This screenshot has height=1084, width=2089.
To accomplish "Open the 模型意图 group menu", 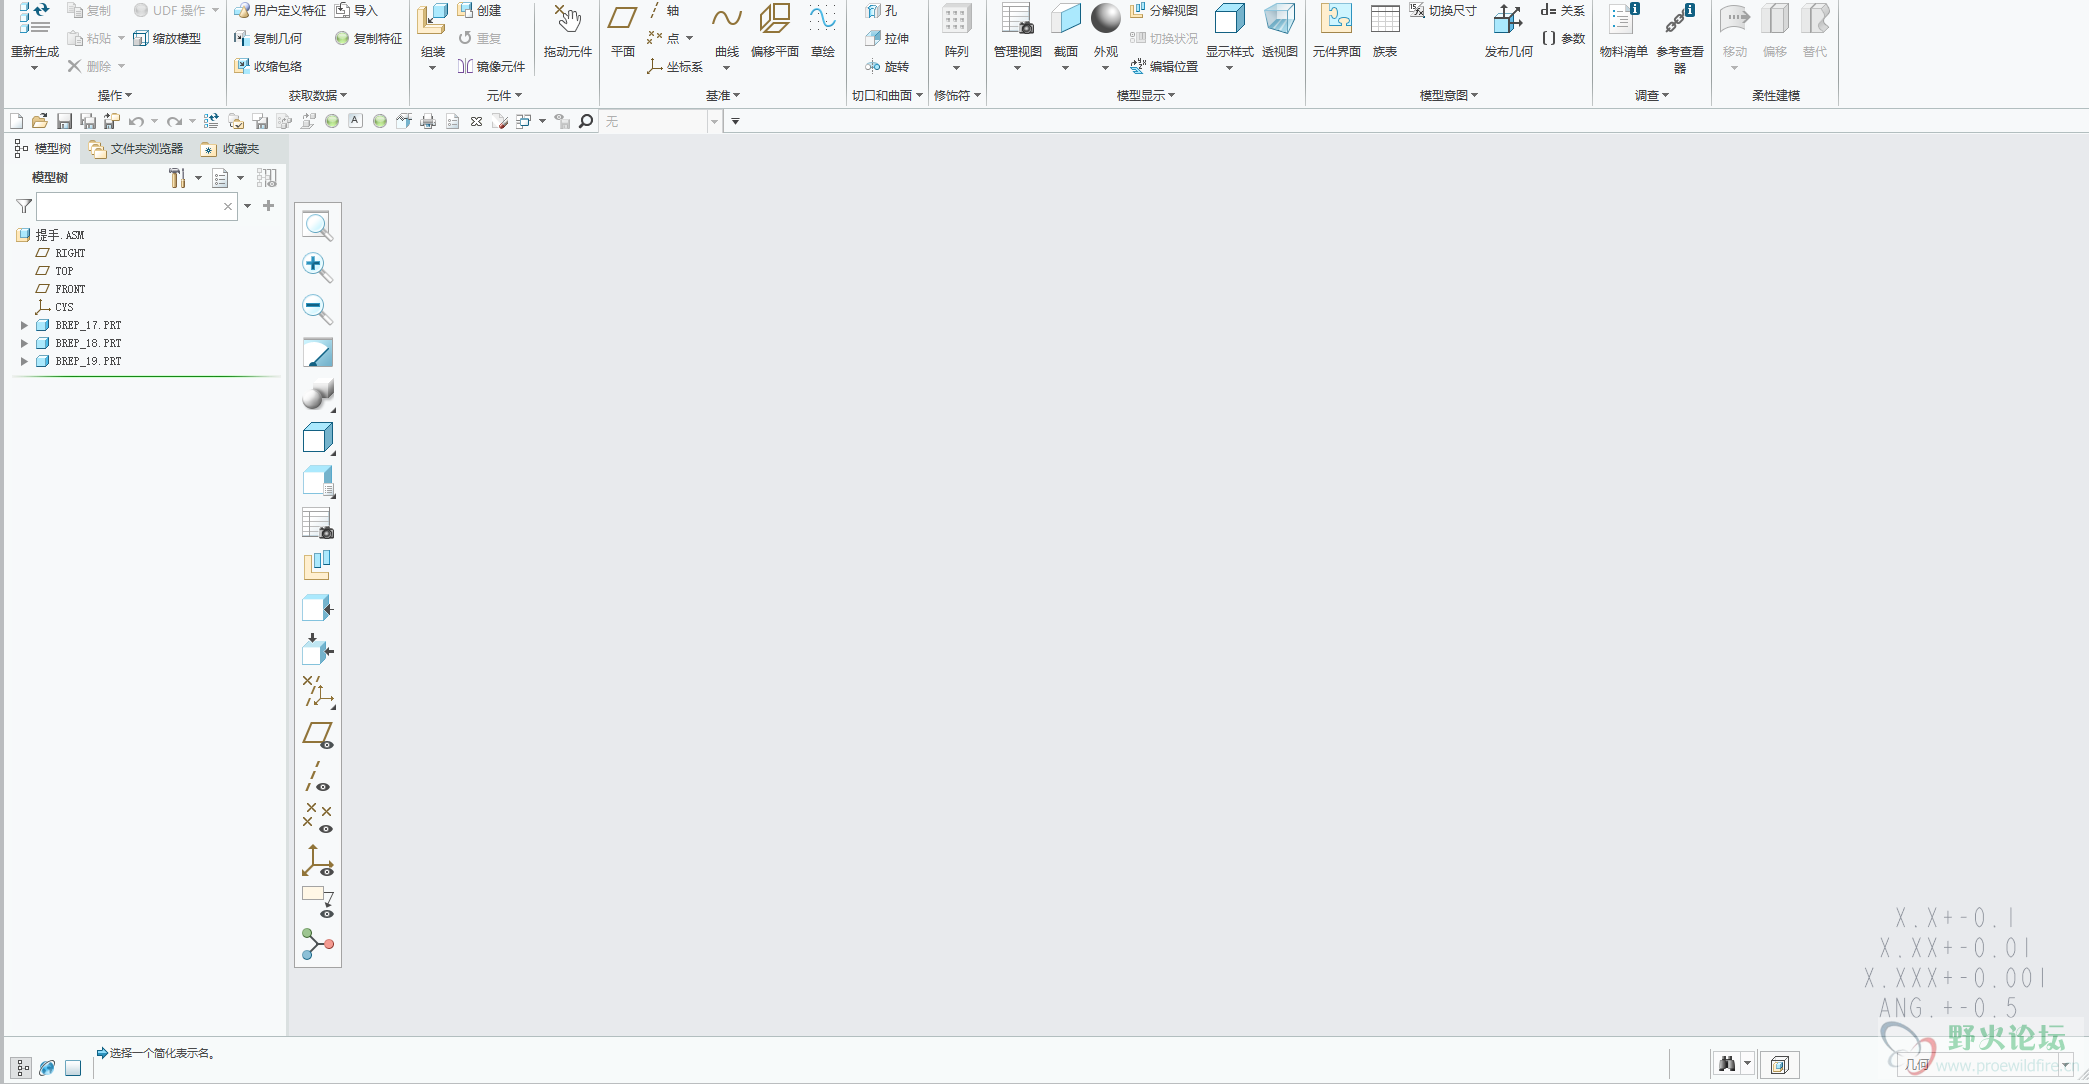I will pyautogui.click(x=1448, y=95).
